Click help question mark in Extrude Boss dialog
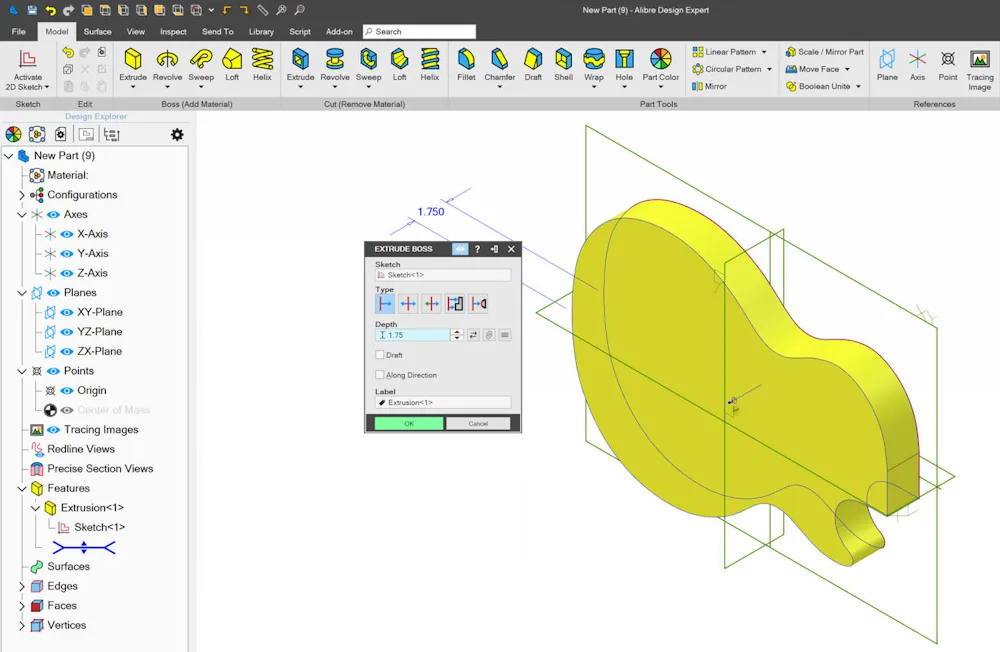 click(x=477, y=249)
